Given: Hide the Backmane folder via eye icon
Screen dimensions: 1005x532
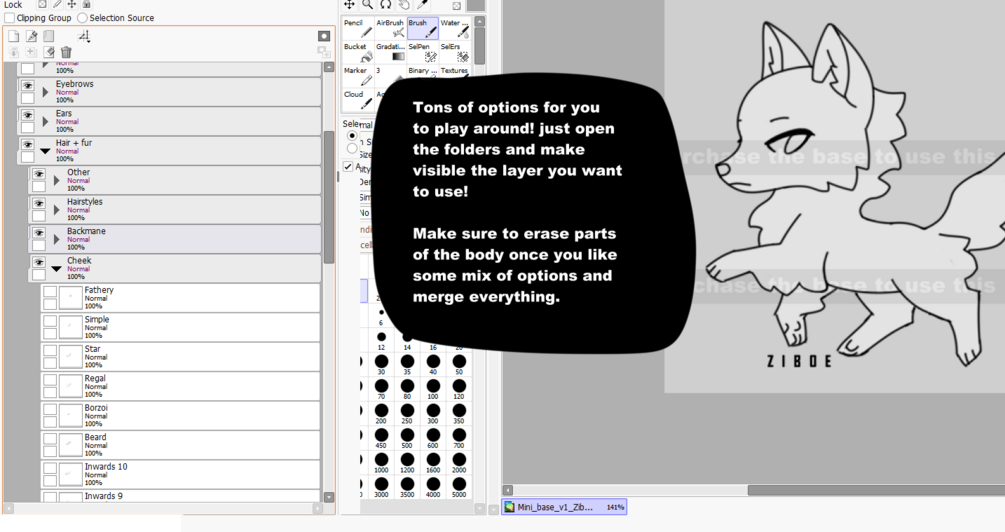Looking at the screenshot, I should [39, 233].
